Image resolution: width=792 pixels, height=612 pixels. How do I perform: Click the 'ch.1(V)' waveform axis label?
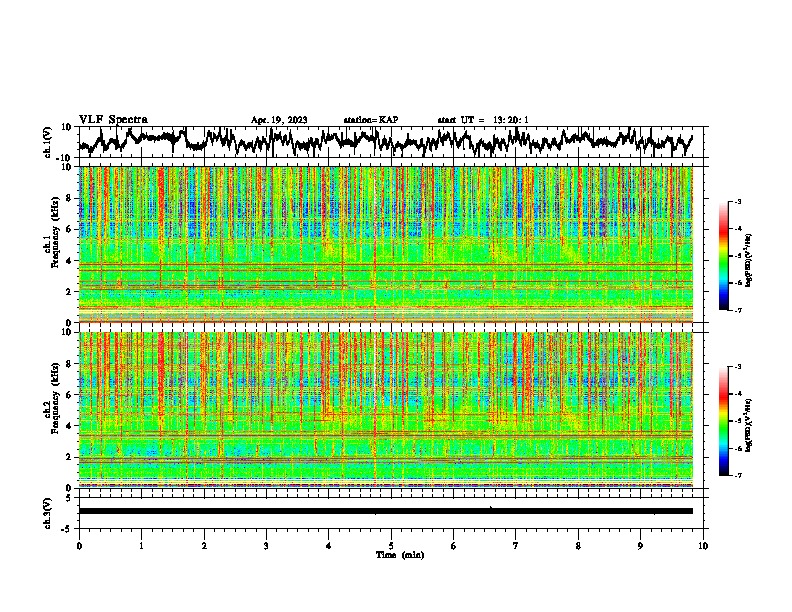48,142
